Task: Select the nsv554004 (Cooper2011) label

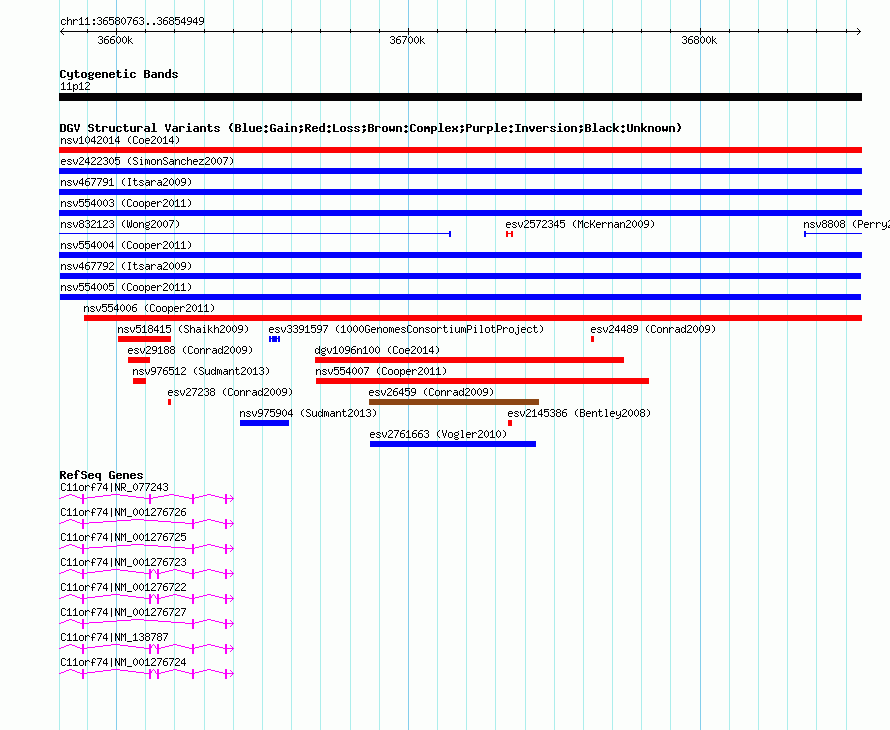Action: (126, 245)
